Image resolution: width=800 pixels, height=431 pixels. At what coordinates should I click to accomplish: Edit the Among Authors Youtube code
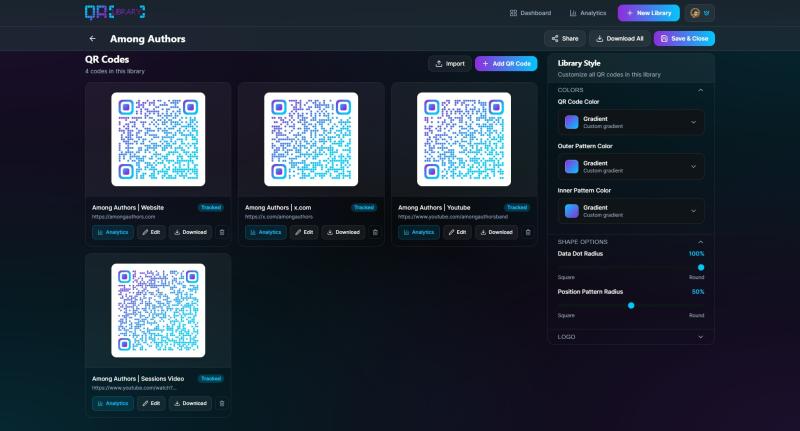(x=457, y=232)
